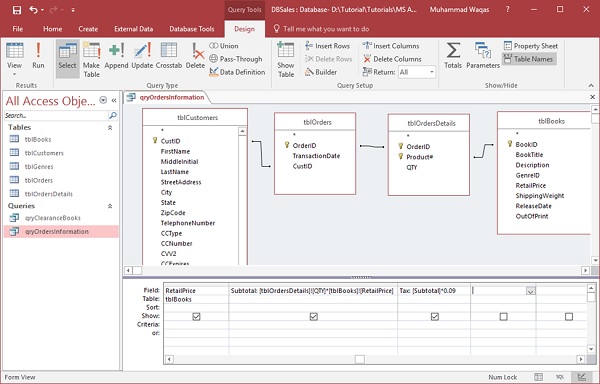
Task: Select the Data Definition option
Action: tap(237, 72)
